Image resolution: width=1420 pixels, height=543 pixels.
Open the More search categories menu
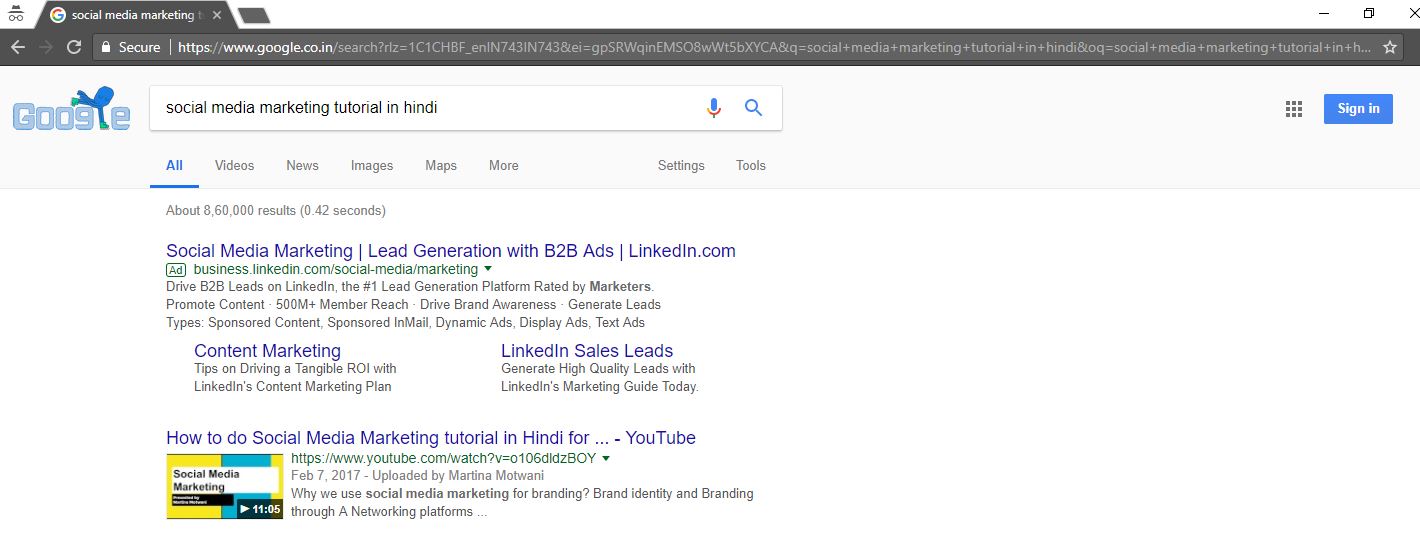[503, 166]
